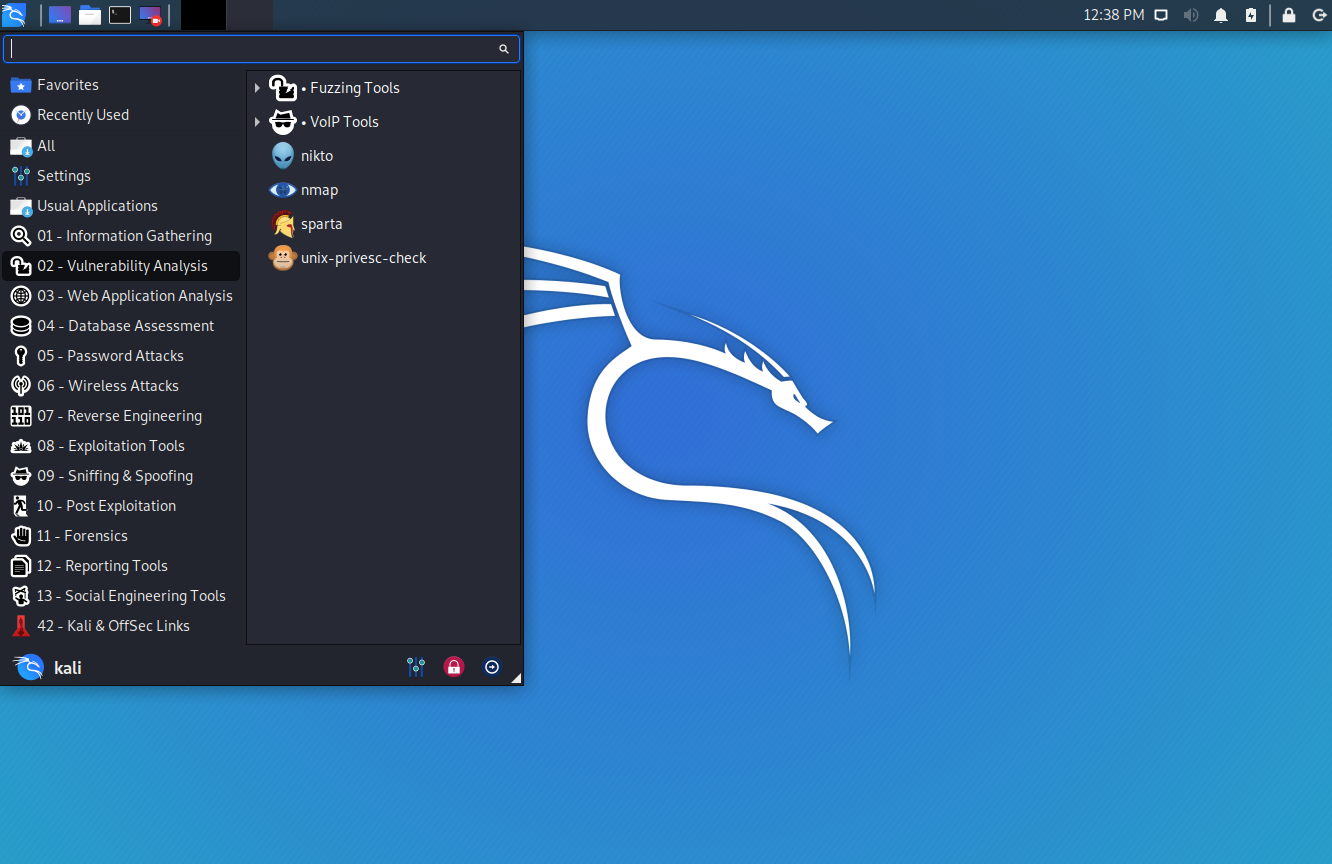Click the magnifier icon in search box
This screenshot has height=864, width=1332.
click(x=504, y=49)
